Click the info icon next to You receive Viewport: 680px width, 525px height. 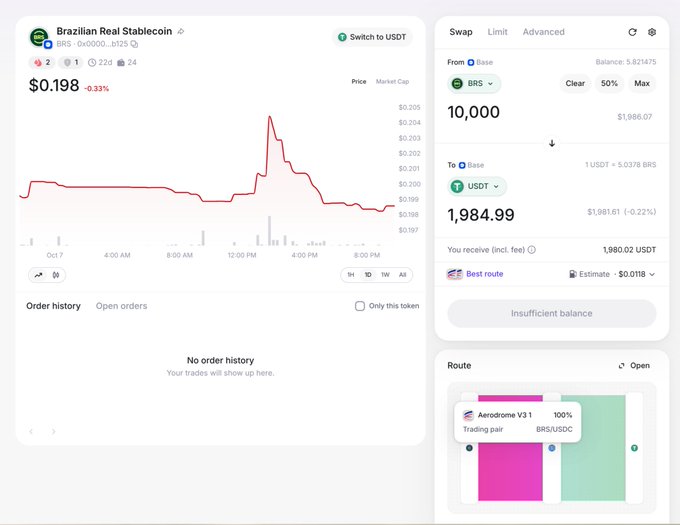coord(532,250)
